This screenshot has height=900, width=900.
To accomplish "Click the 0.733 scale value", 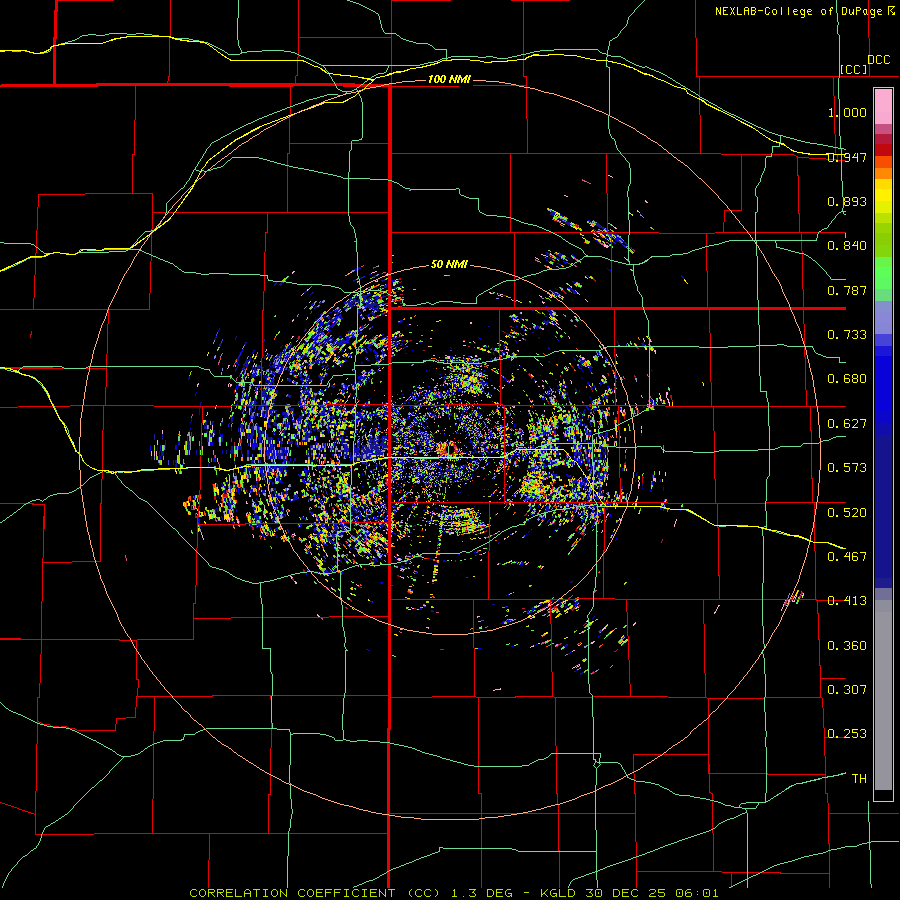I will [x=847, y=335].
